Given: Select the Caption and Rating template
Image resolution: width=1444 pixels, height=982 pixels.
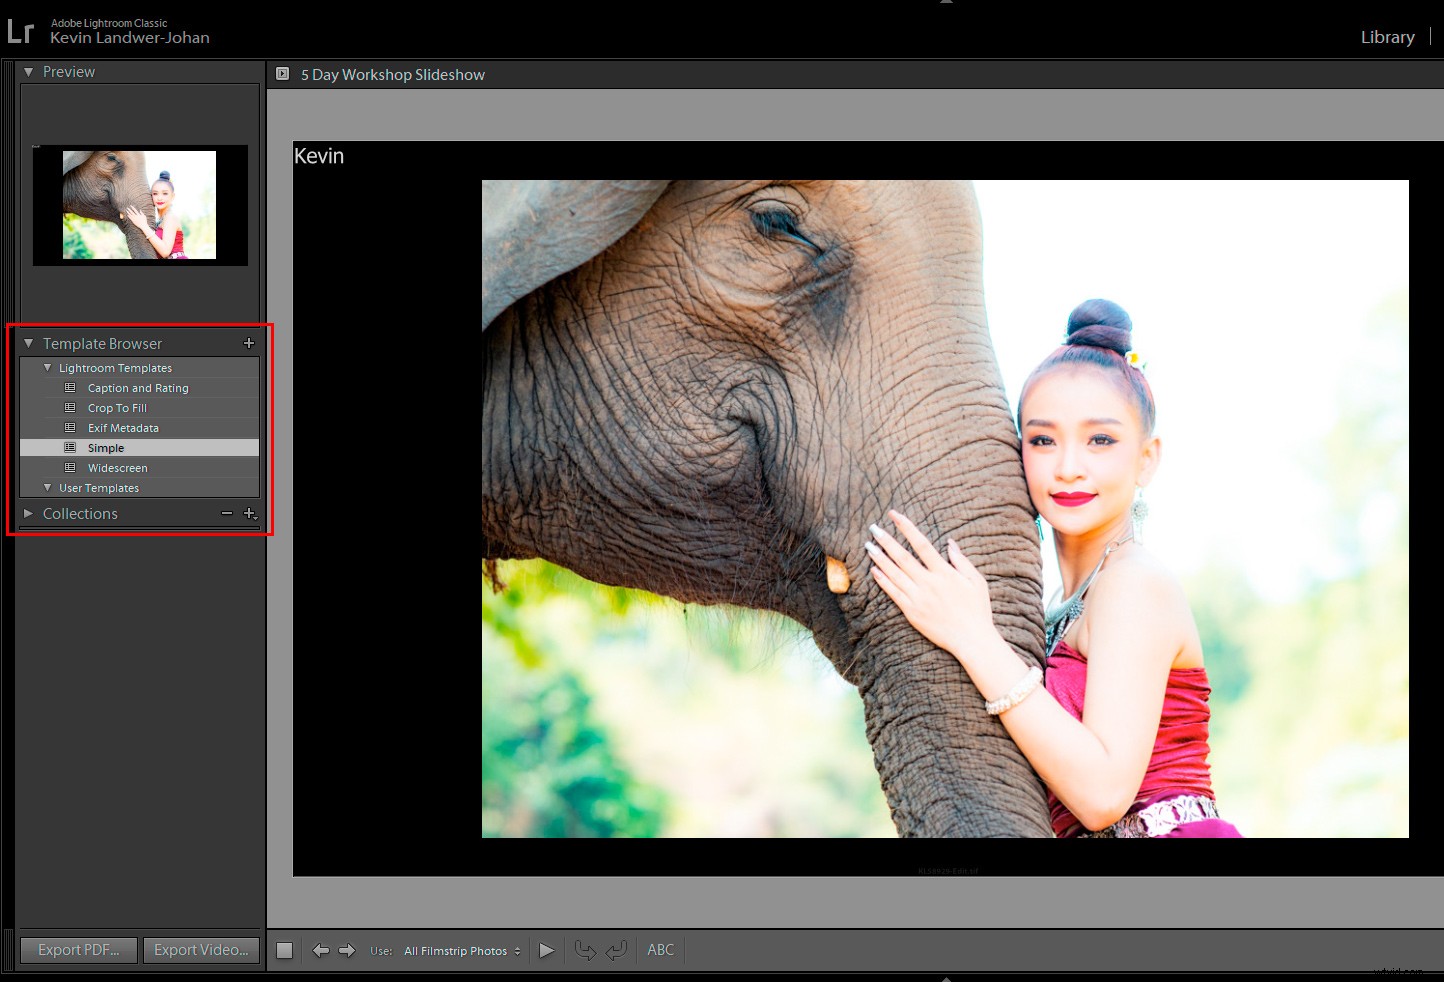Looking at the screenshot, I should point(138,388).
